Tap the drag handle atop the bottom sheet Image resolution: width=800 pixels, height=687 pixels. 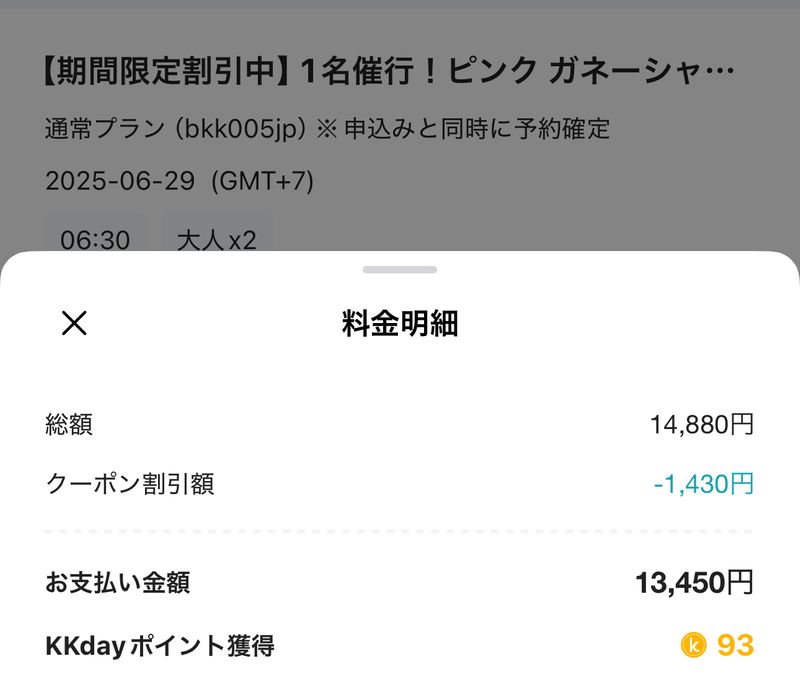pyautogui.click(x=400, y=269)
